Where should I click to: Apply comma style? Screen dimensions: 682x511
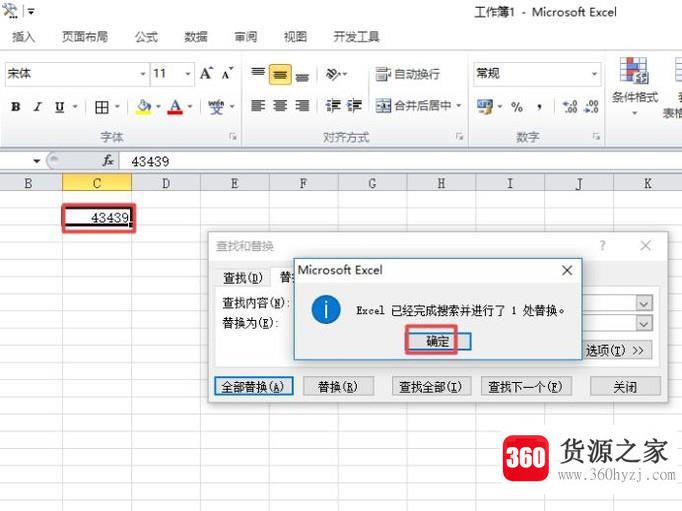pyautogui.click(x=539, y=107)
